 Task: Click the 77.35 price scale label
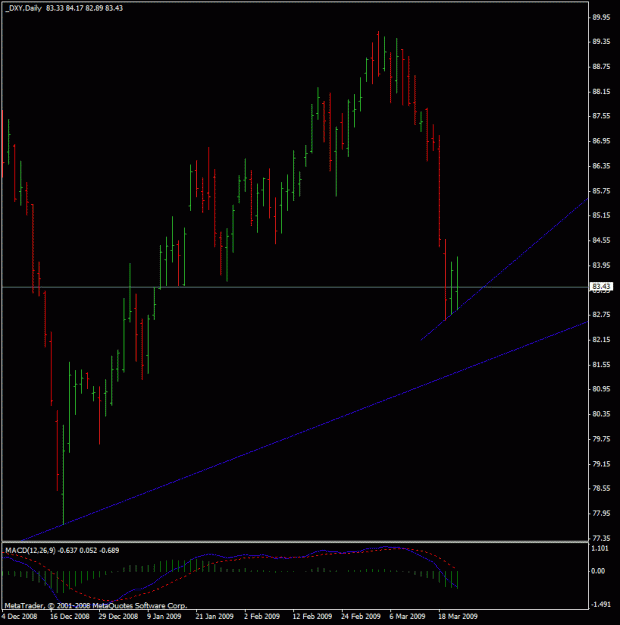click(601, 538)
